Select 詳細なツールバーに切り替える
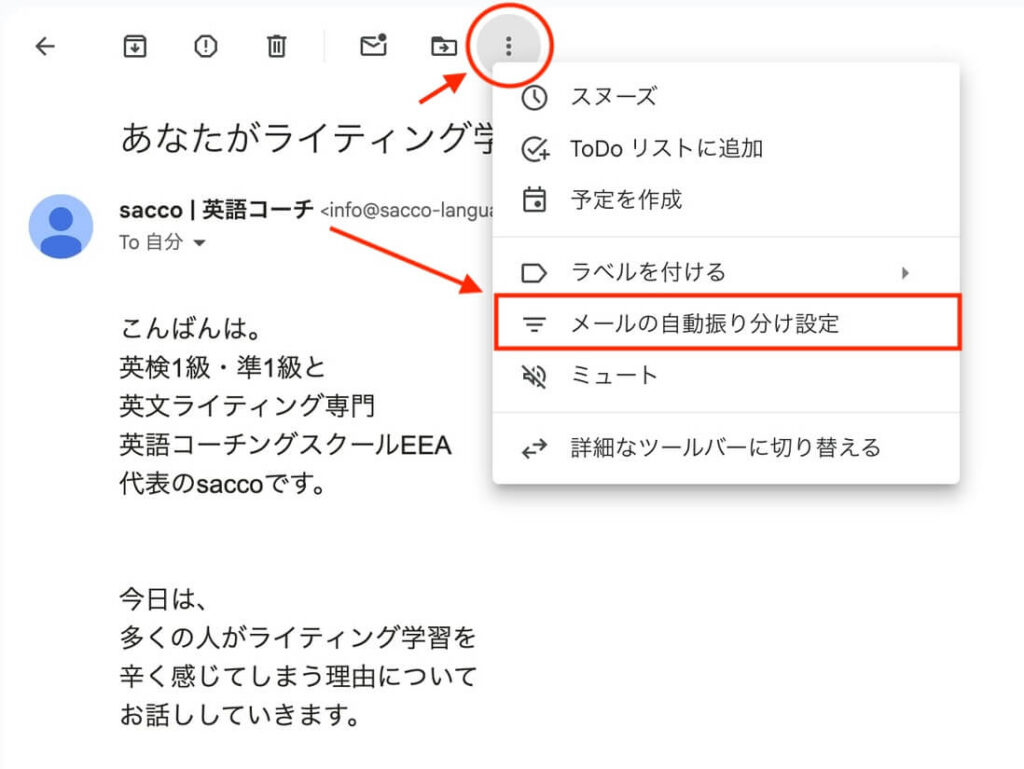The image size is (1024, 769). [725, 447]
